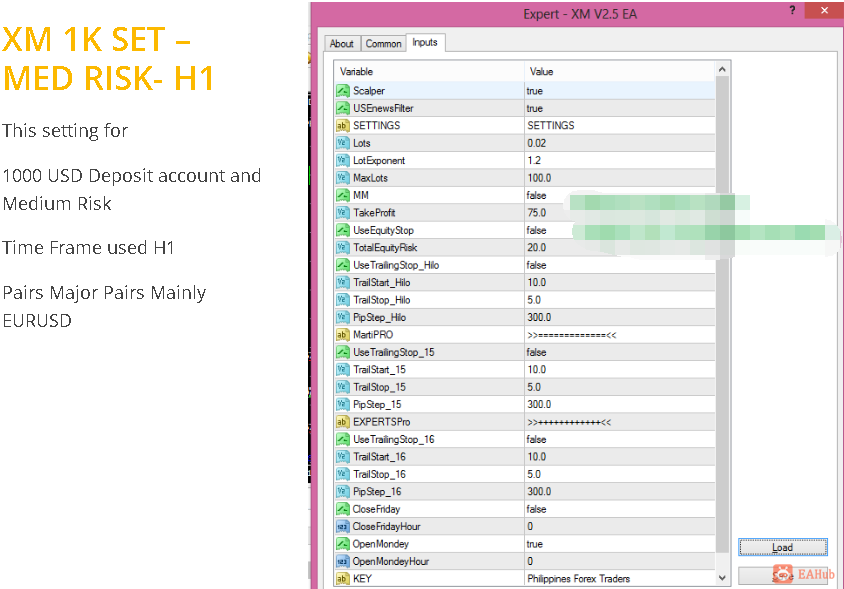Select the CloseFridayHour value 0

pyautogui.click(x=620, y=527)
